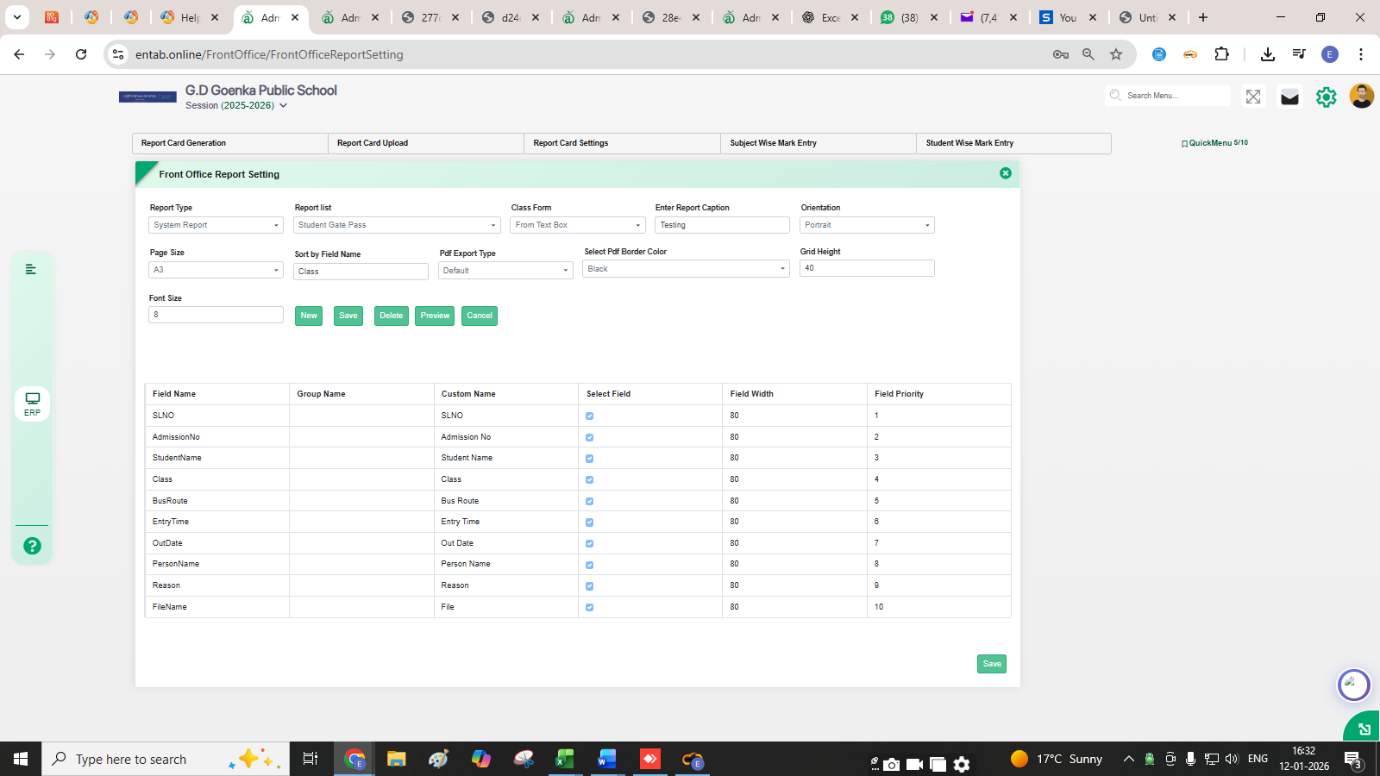This screenshot has height=776, width=1380.
Task: Click the green help question mark icon
Action: point(32,546)
